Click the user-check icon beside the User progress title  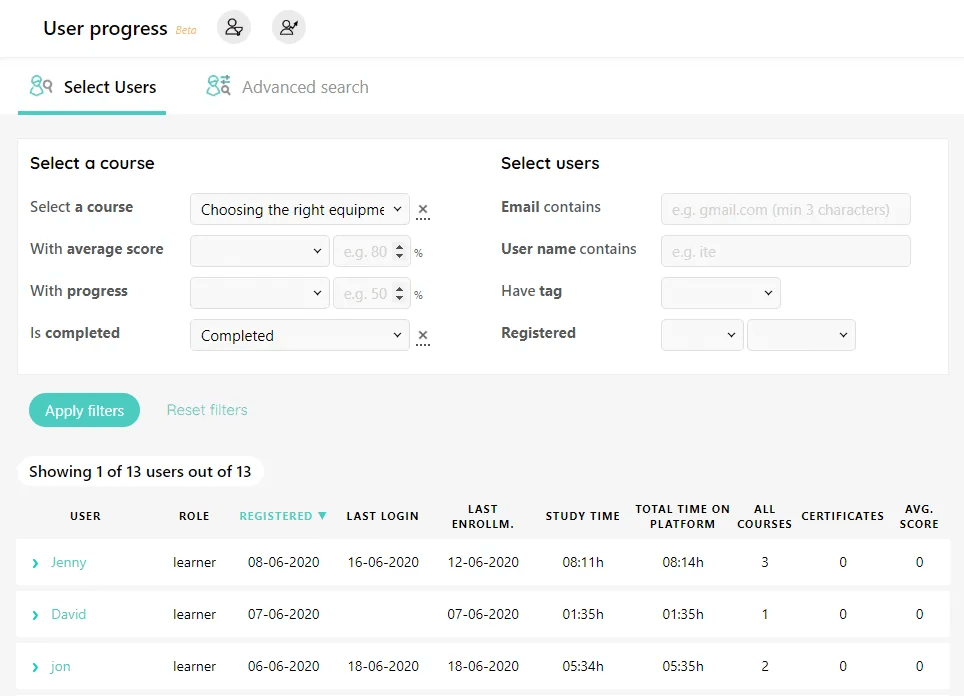tap(234, 28)
